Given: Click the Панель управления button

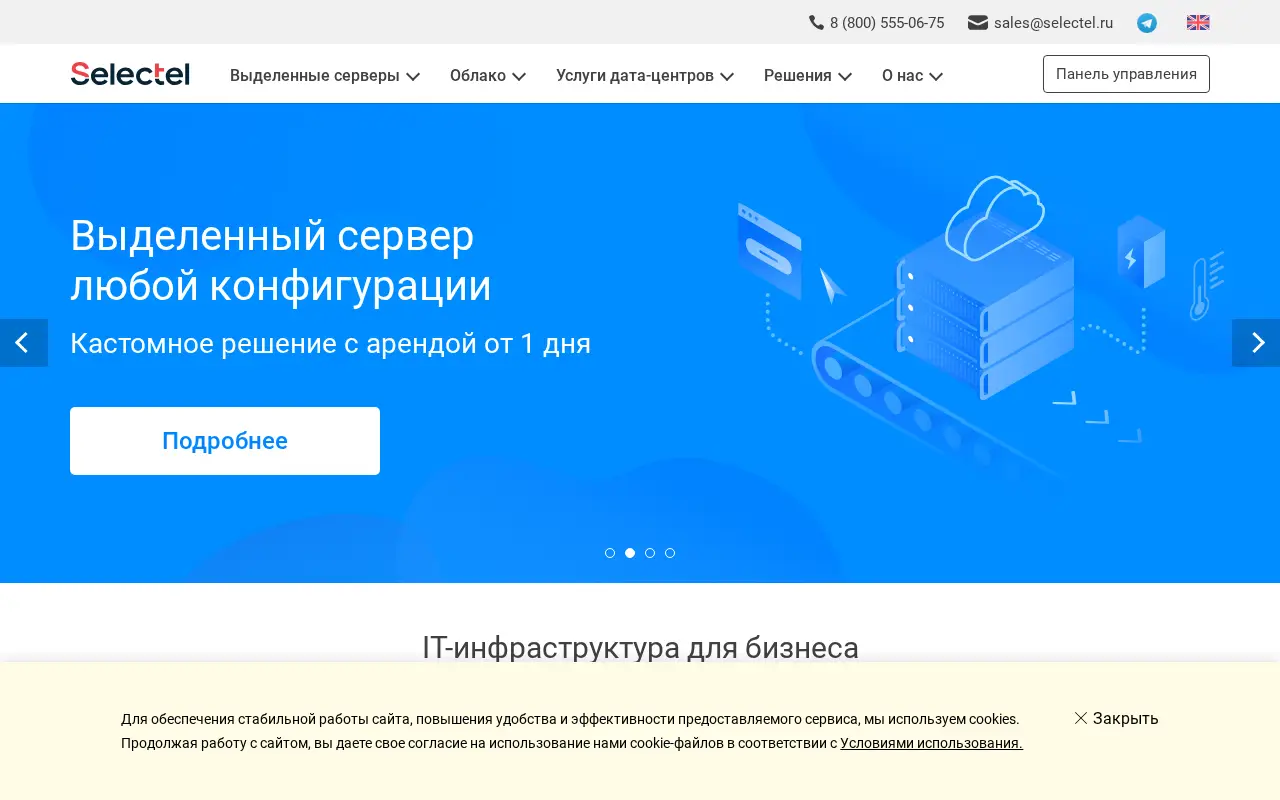Looking at the screenshot, I should tap(1126, 74).
